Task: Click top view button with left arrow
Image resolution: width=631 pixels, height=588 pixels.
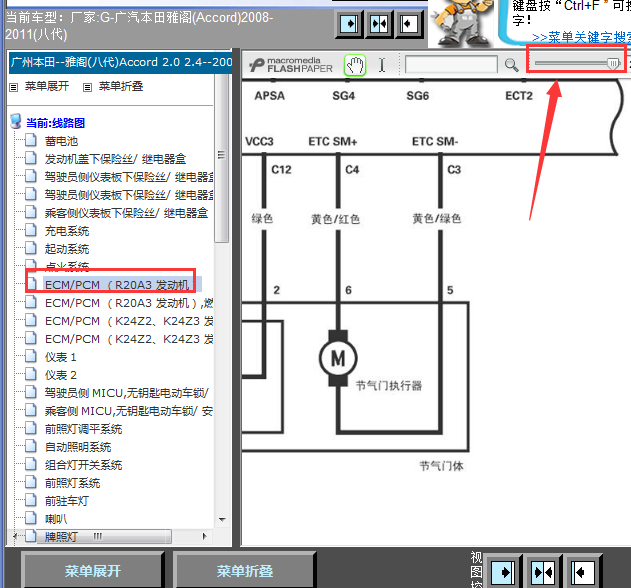Action: pos(409,24)
